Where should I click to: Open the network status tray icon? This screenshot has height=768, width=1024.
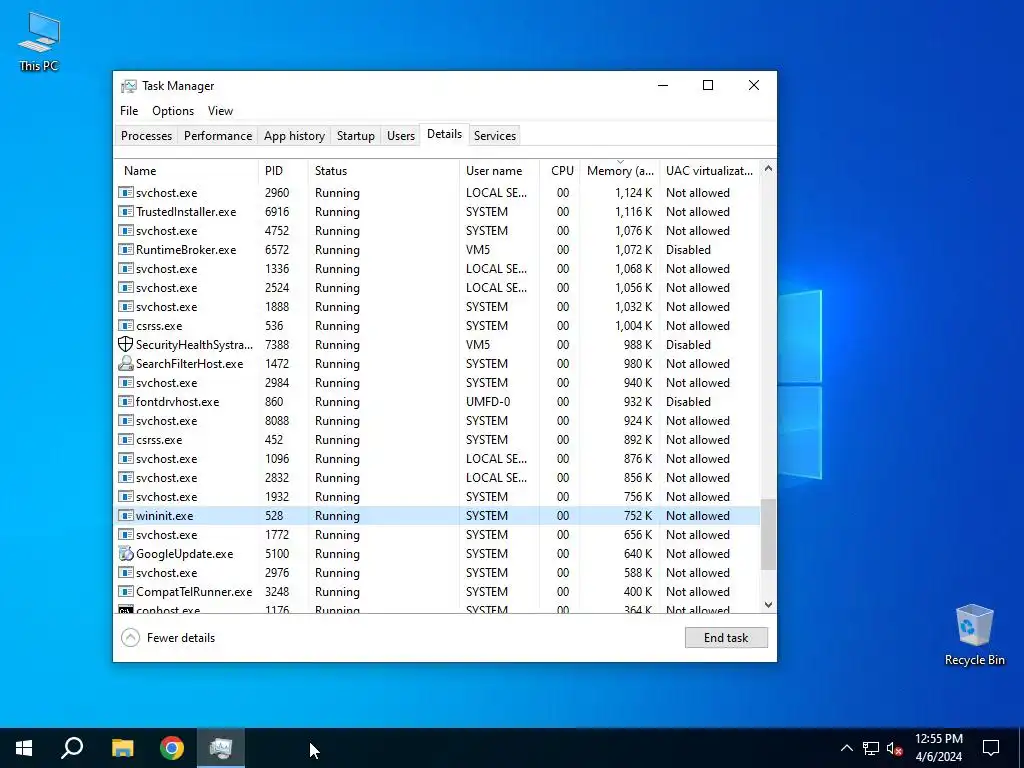[871, 748]
